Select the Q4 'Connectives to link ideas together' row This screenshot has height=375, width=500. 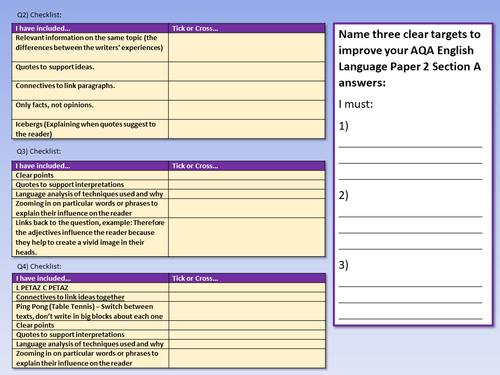click(90, 297)
